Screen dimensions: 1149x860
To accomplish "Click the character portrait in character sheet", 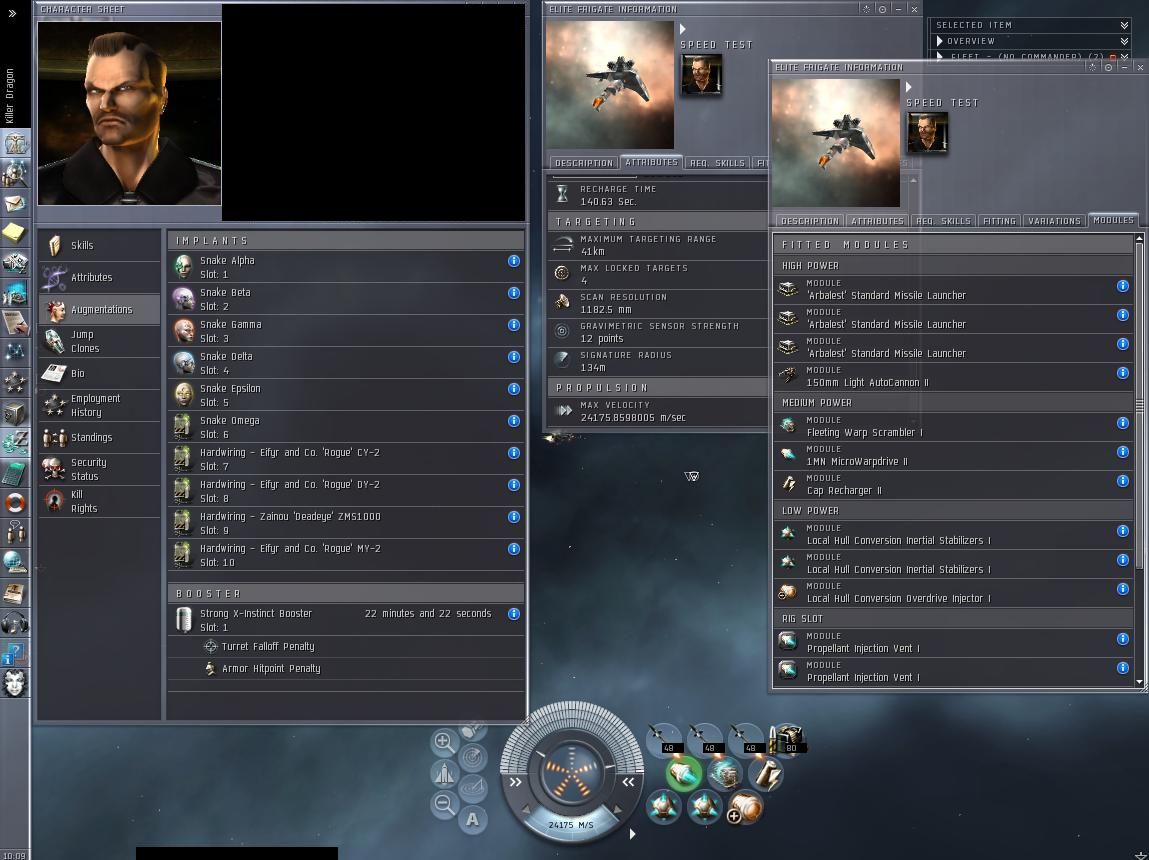I will (x=129, y=113).
